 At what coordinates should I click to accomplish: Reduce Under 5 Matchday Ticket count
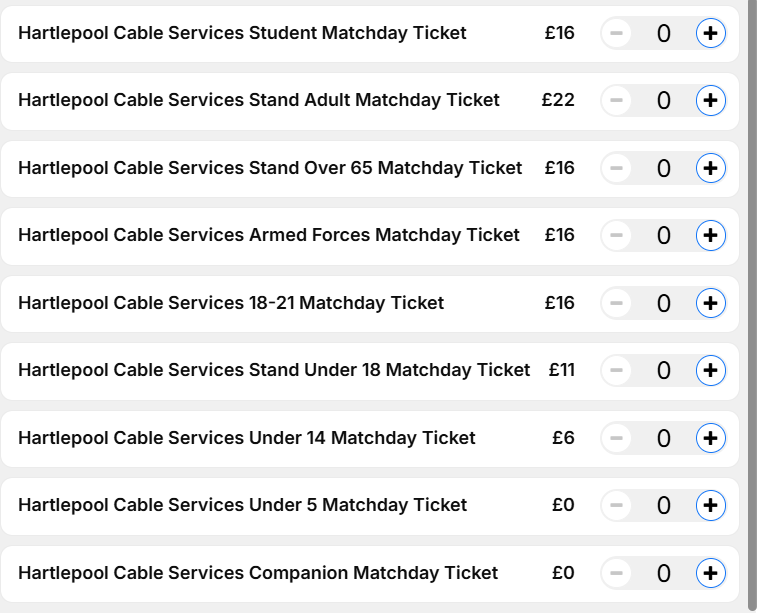616,505
